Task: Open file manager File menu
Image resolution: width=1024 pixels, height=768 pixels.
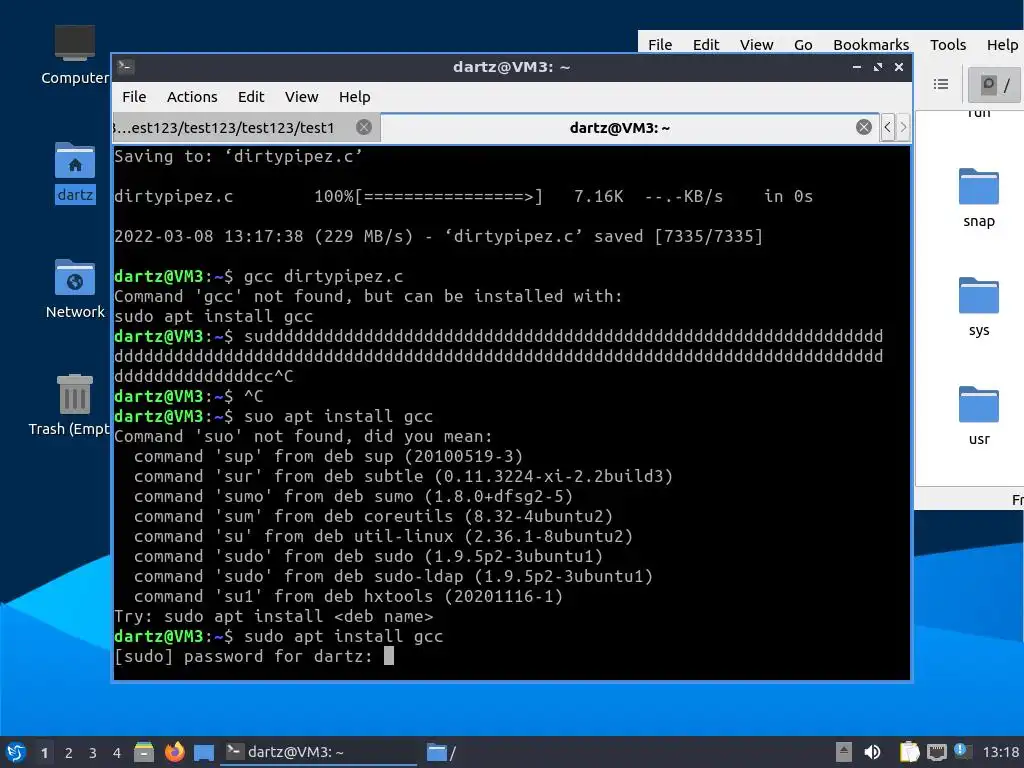Action: pyautogui.click(x=660, y=44)
